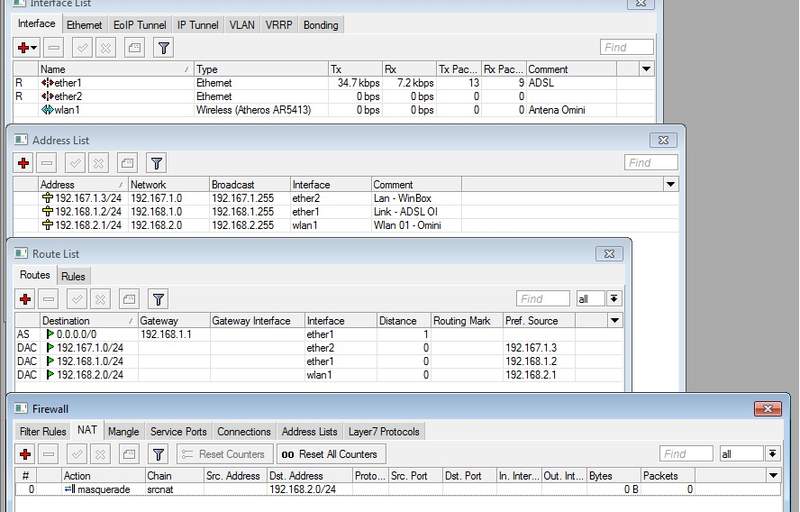Disable selected interface with X in Interface List
Viewport: 800px width, 512px height.
(x=106, y=48)
